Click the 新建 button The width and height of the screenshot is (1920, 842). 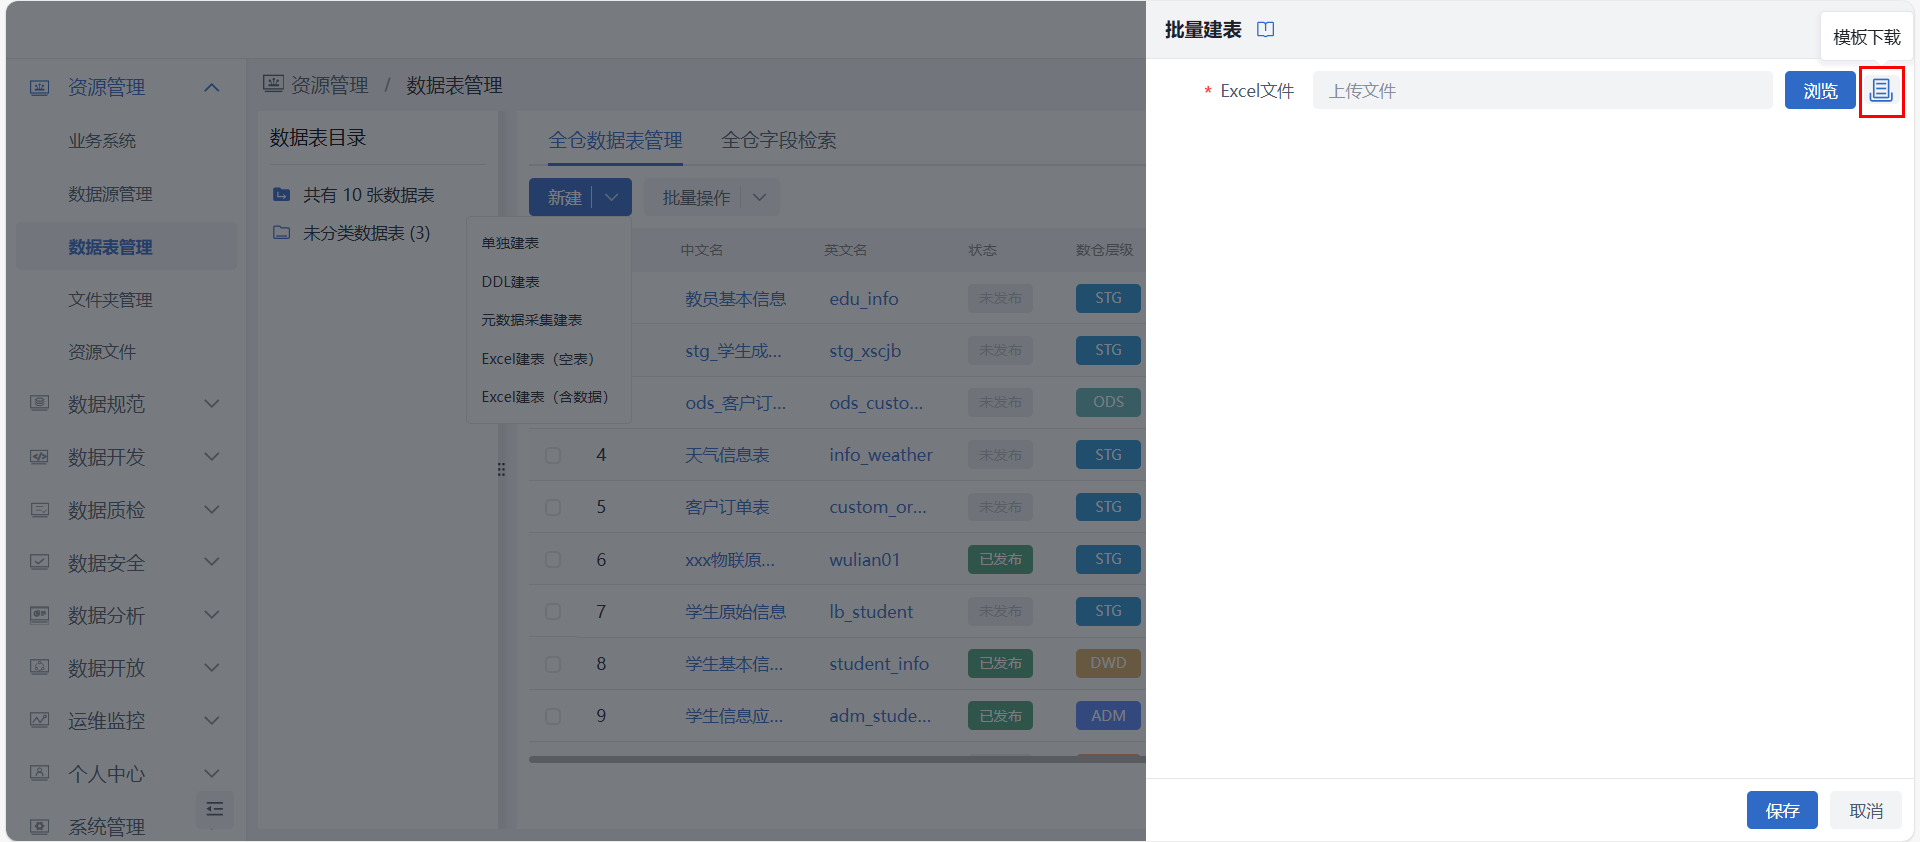[x=564, y=198]
